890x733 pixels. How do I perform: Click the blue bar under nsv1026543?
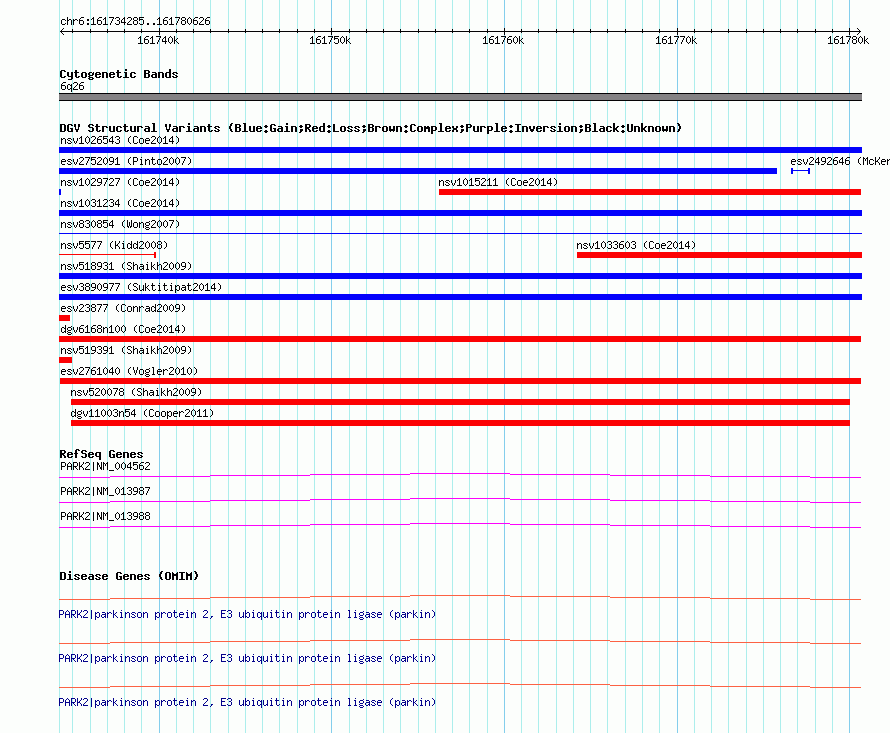(x=460, y=150)
